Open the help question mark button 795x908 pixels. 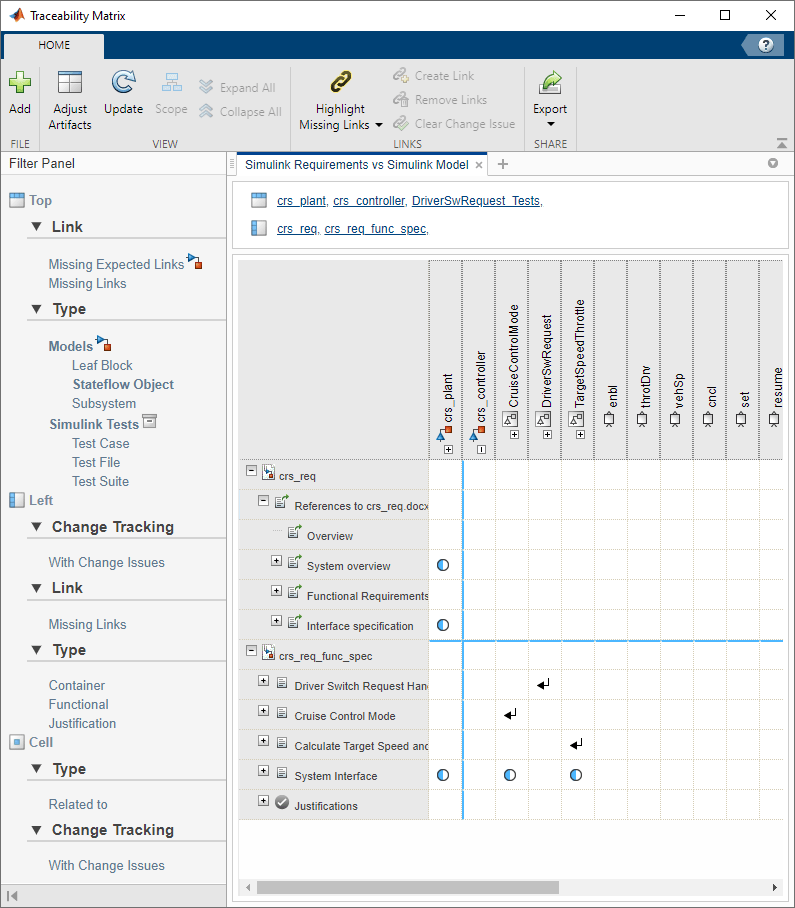click(765, 45)
